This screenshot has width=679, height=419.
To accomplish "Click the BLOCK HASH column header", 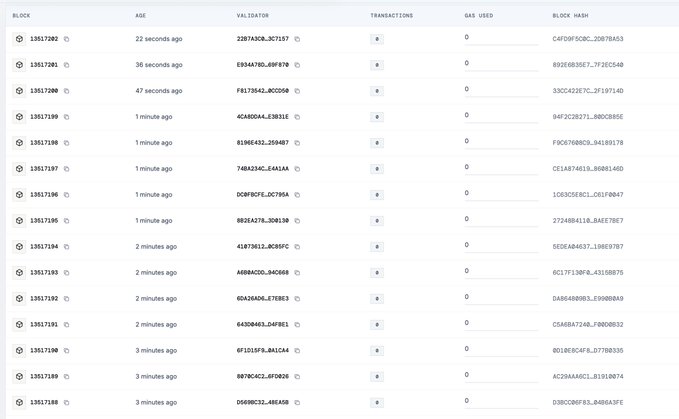I will [x=570, y=16].
